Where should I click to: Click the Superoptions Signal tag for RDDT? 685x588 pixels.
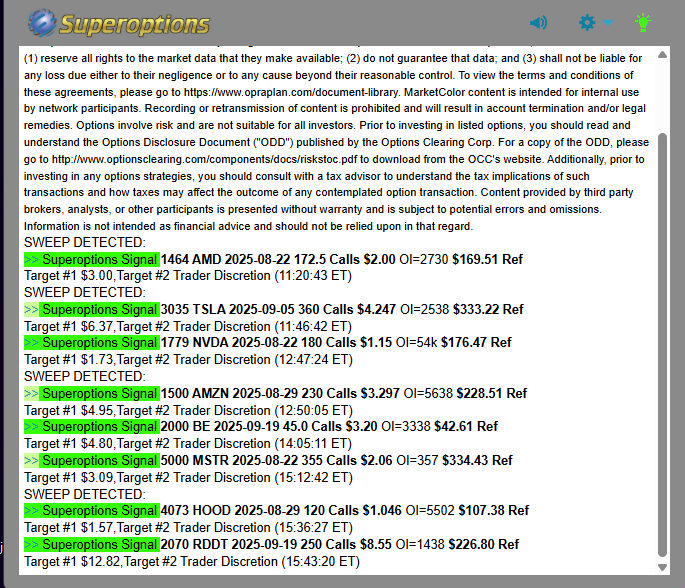[x=99, y=544]
